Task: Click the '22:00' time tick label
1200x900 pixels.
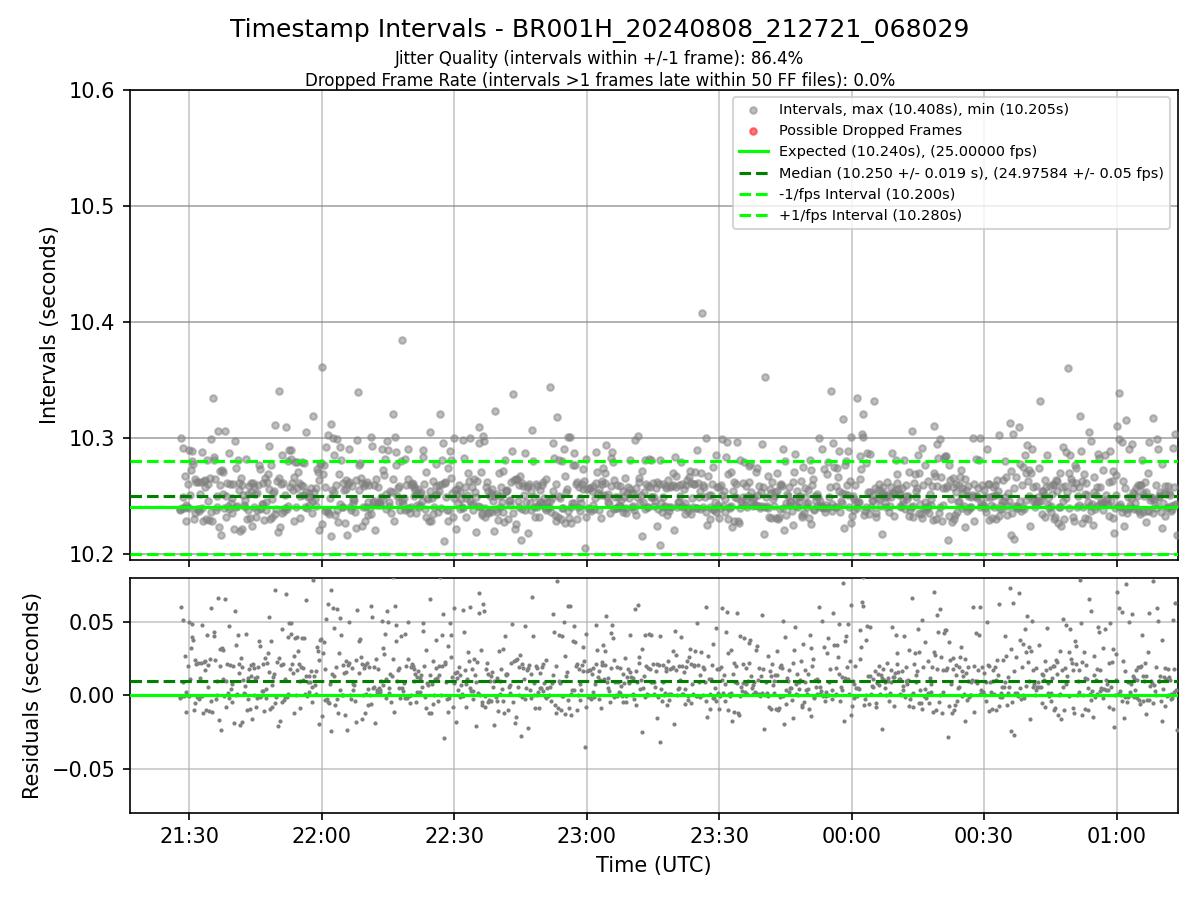Action: (x=322, y=835)
